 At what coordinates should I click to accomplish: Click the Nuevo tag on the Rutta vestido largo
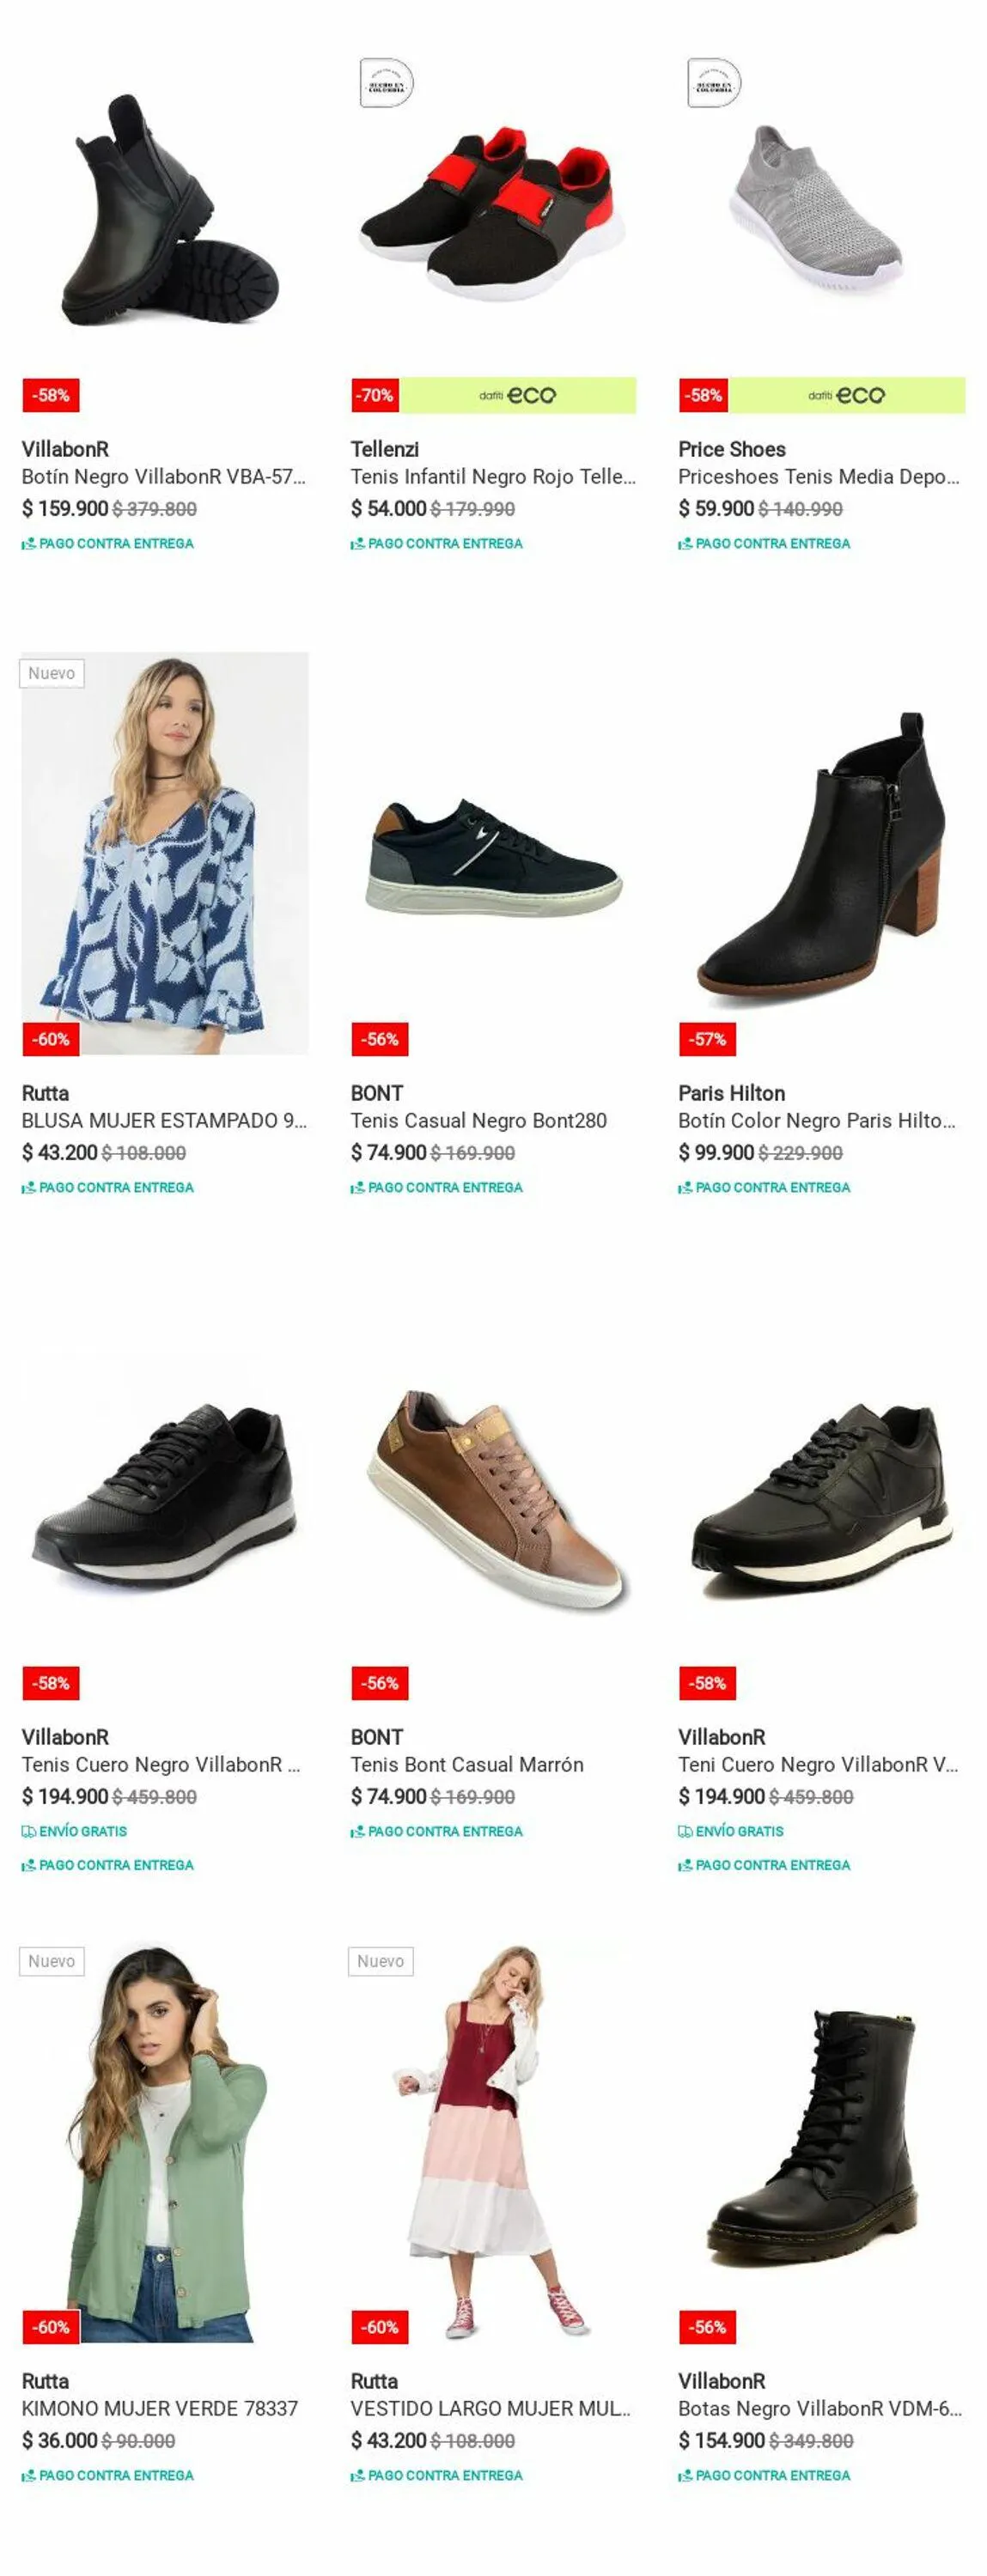[x=381, y=1961]
